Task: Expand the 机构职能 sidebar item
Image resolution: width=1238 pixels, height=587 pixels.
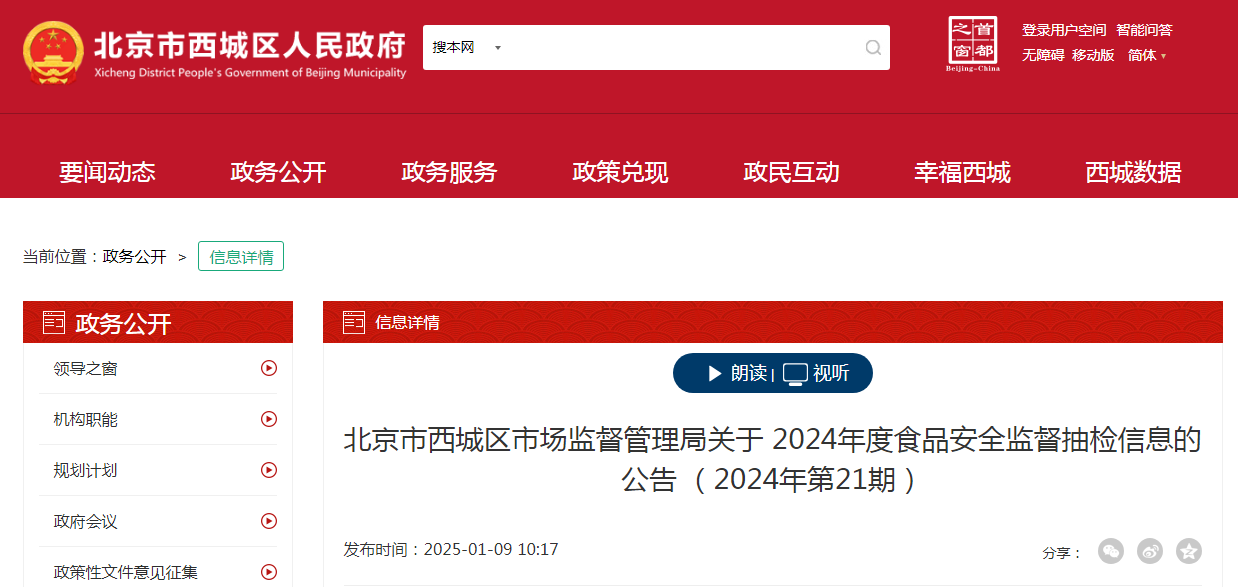Action: (x=159, y=419)
